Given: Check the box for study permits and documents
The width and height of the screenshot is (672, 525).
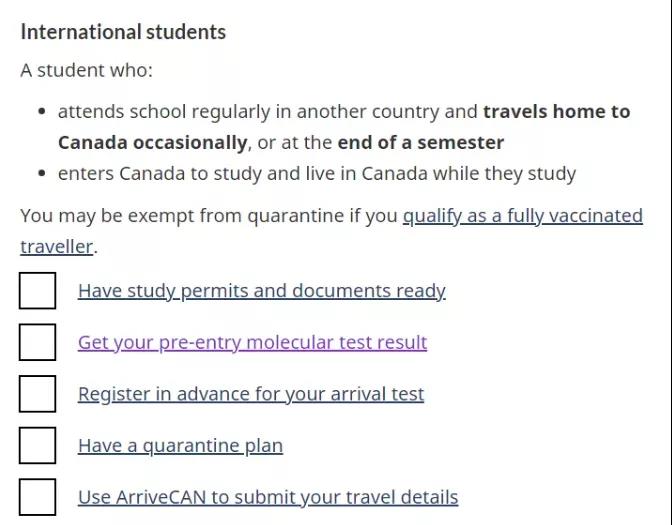Looking at the screenshot, I should click(37, 291).
